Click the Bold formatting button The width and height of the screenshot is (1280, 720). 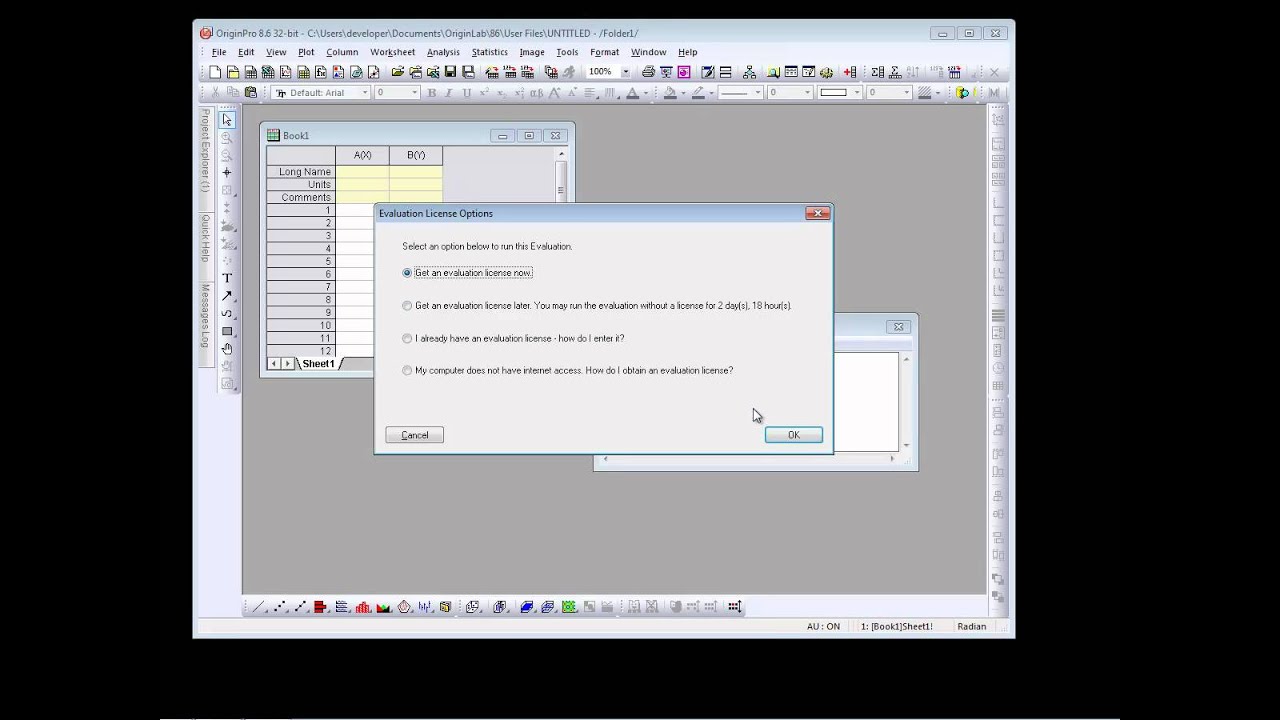click(x=431, y=92)
